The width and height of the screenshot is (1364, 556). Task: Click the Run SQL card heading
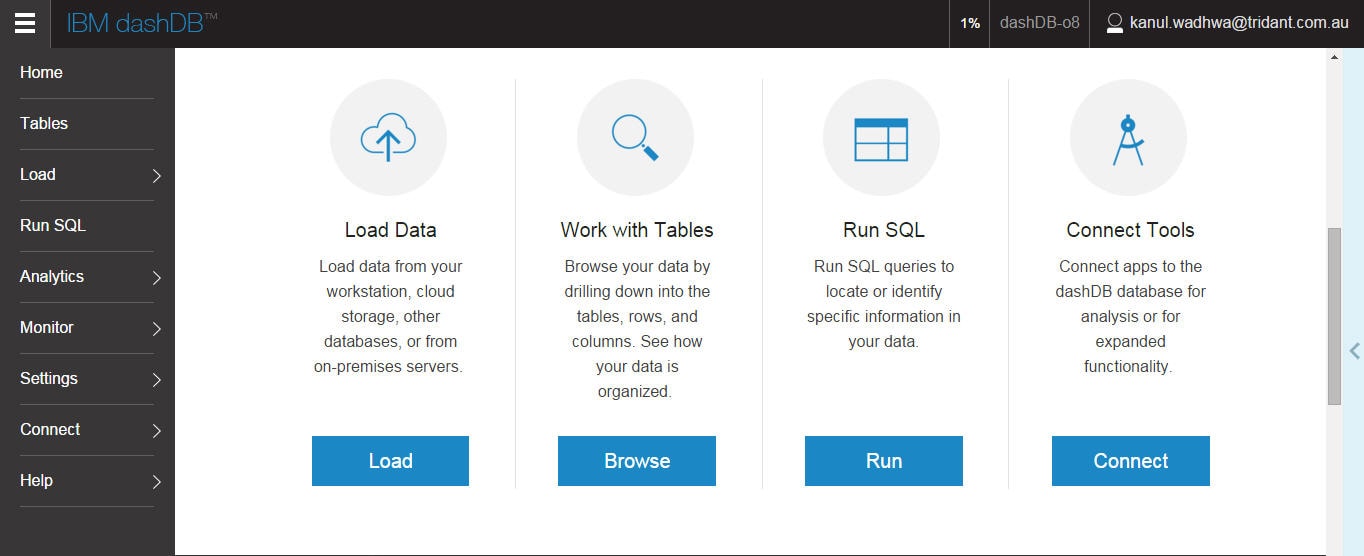(884, 230)
